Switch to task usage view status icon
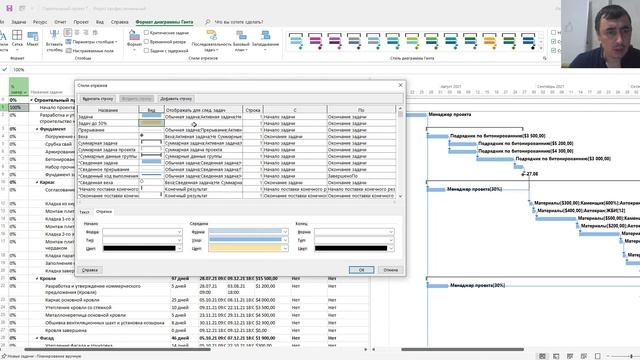 556,356
